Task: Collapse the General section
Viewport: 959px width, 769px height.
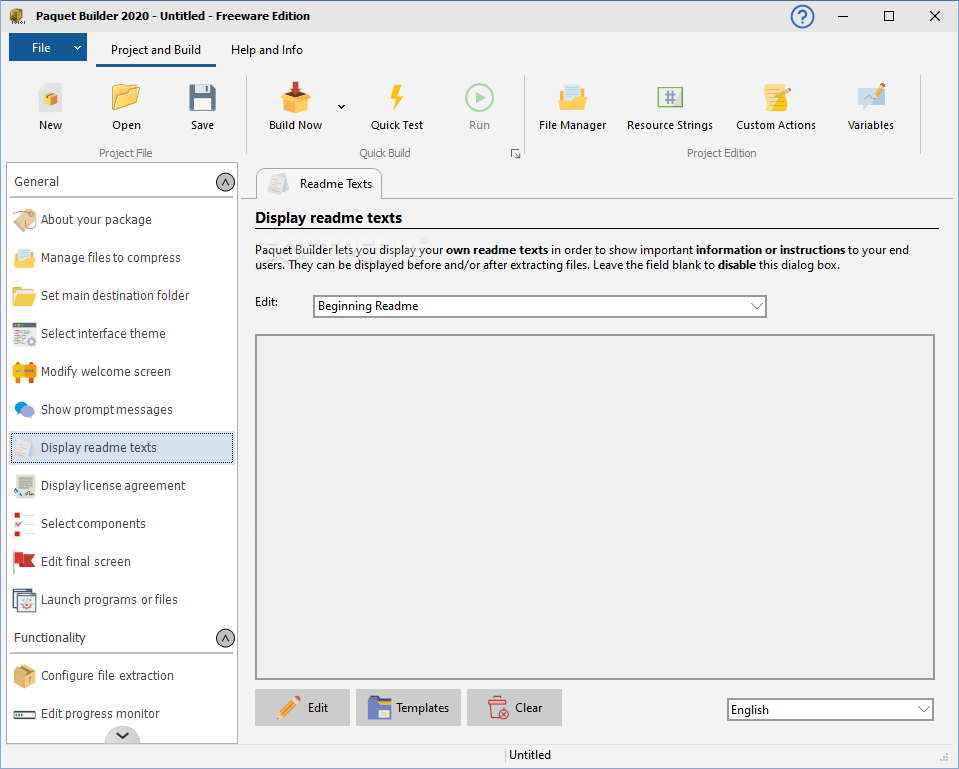Action: coord(225,182)
